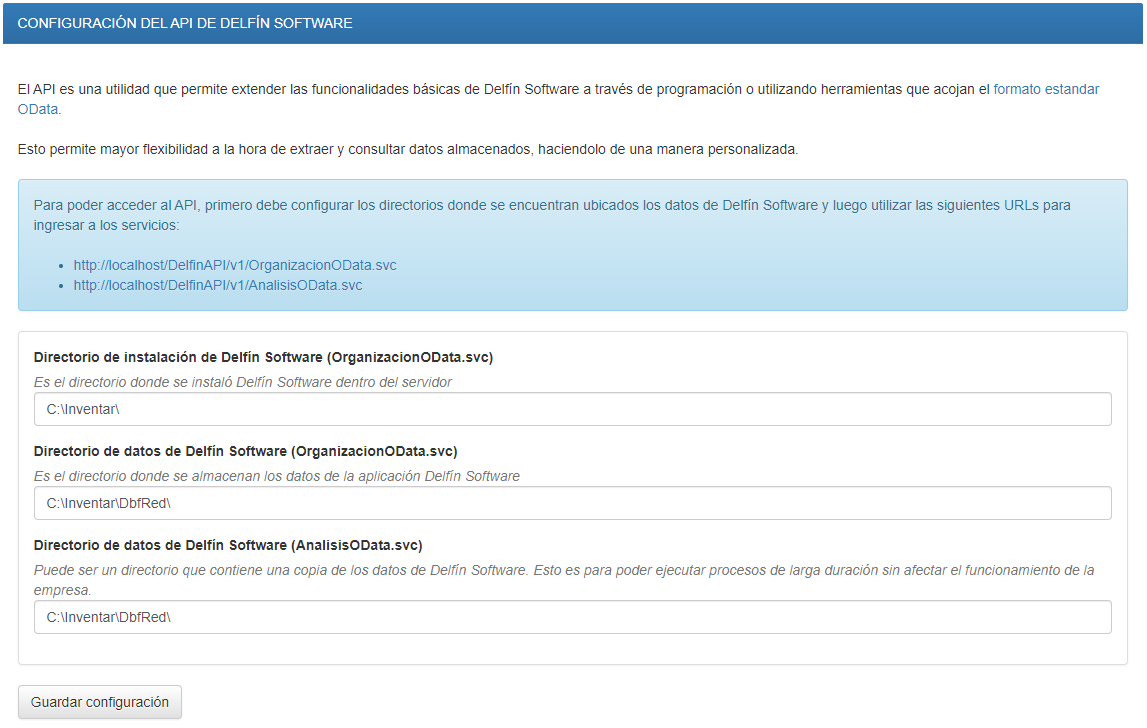Click the paragraph beginning 'El API es una utilidad'
Viewport: 1147px width, 728px height.
(x=500, y=89)
